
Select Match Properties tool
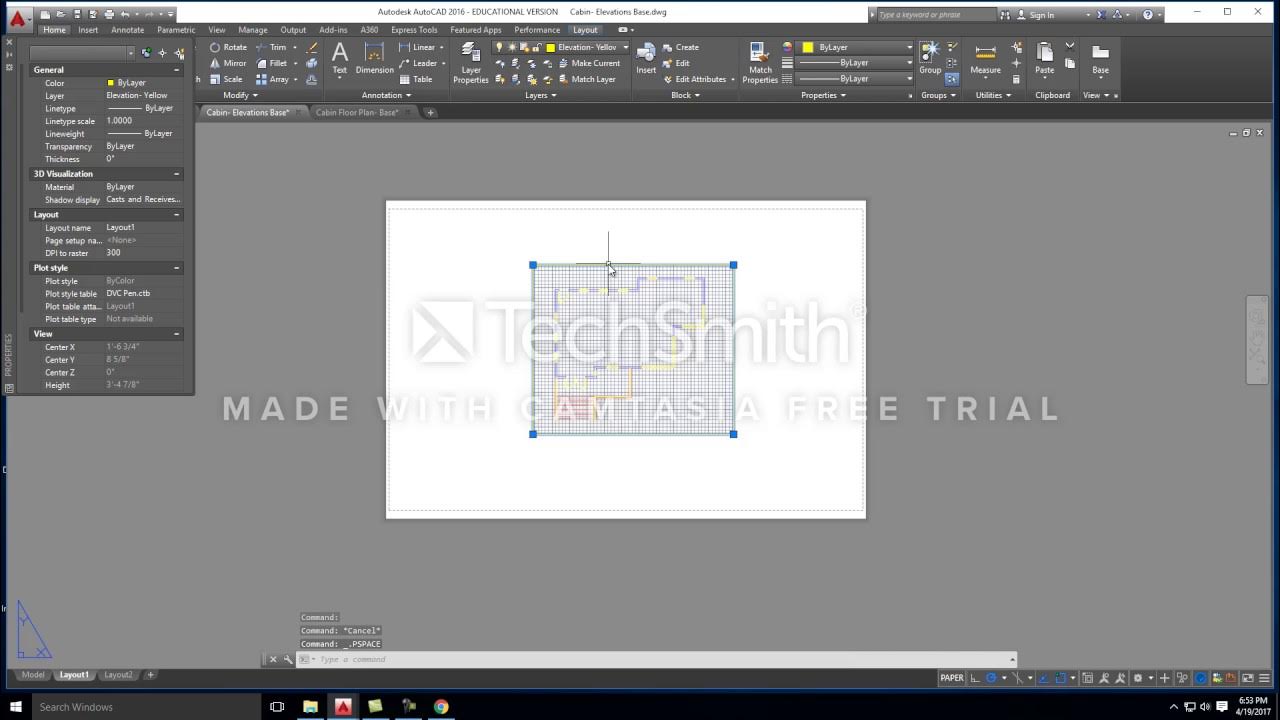click(x=760, y=62)
